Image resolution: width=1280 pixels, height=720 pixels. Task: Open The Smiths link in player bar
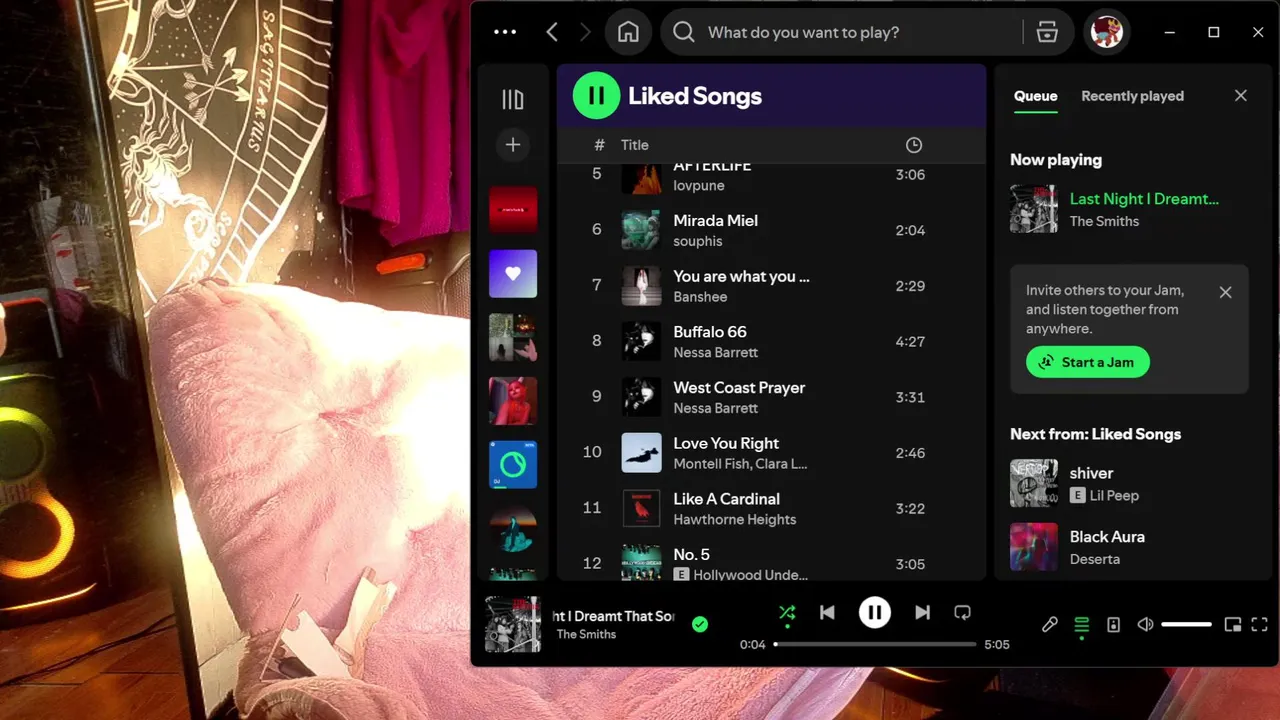click(586, 634)
